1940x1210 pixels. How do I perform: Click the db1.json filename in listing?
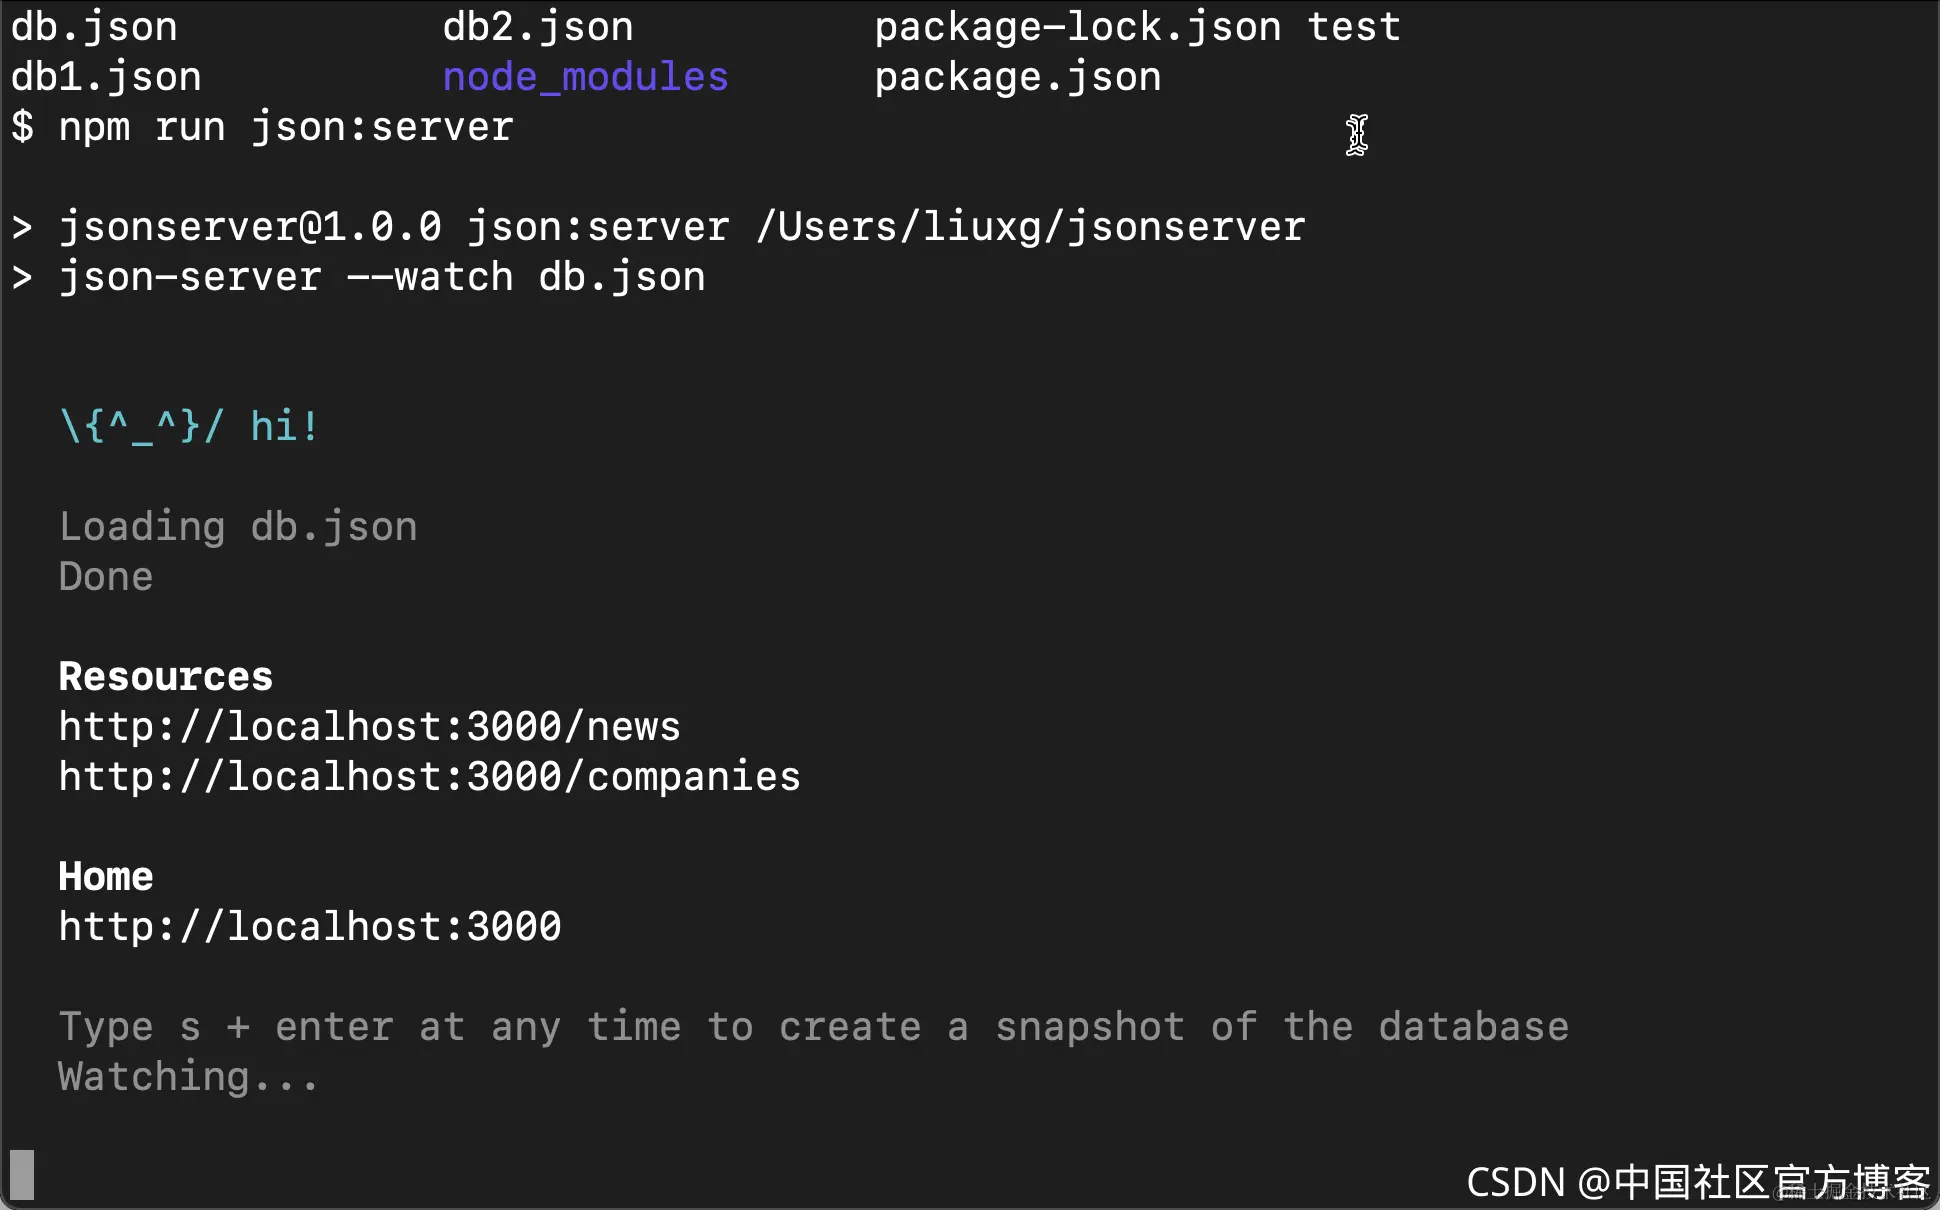(106, 77)
